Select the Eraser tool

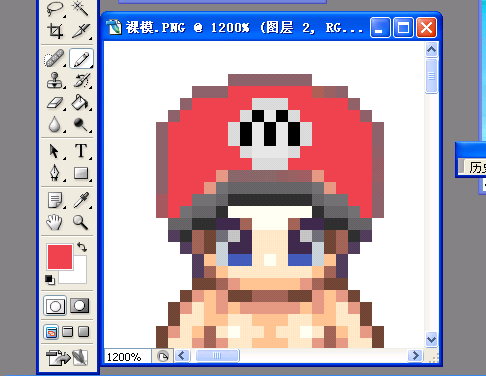(55, 103)
